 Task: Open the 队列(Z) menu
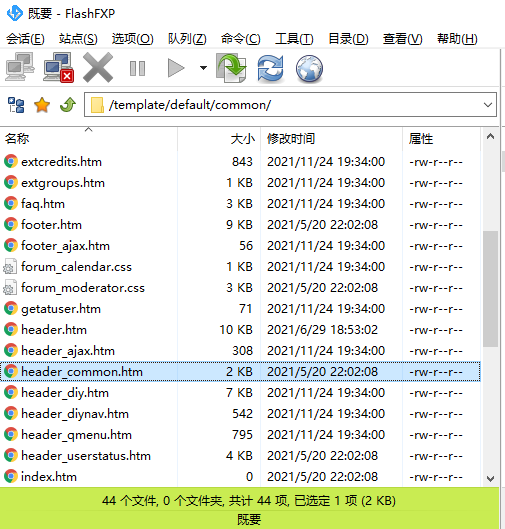(187, 39)
